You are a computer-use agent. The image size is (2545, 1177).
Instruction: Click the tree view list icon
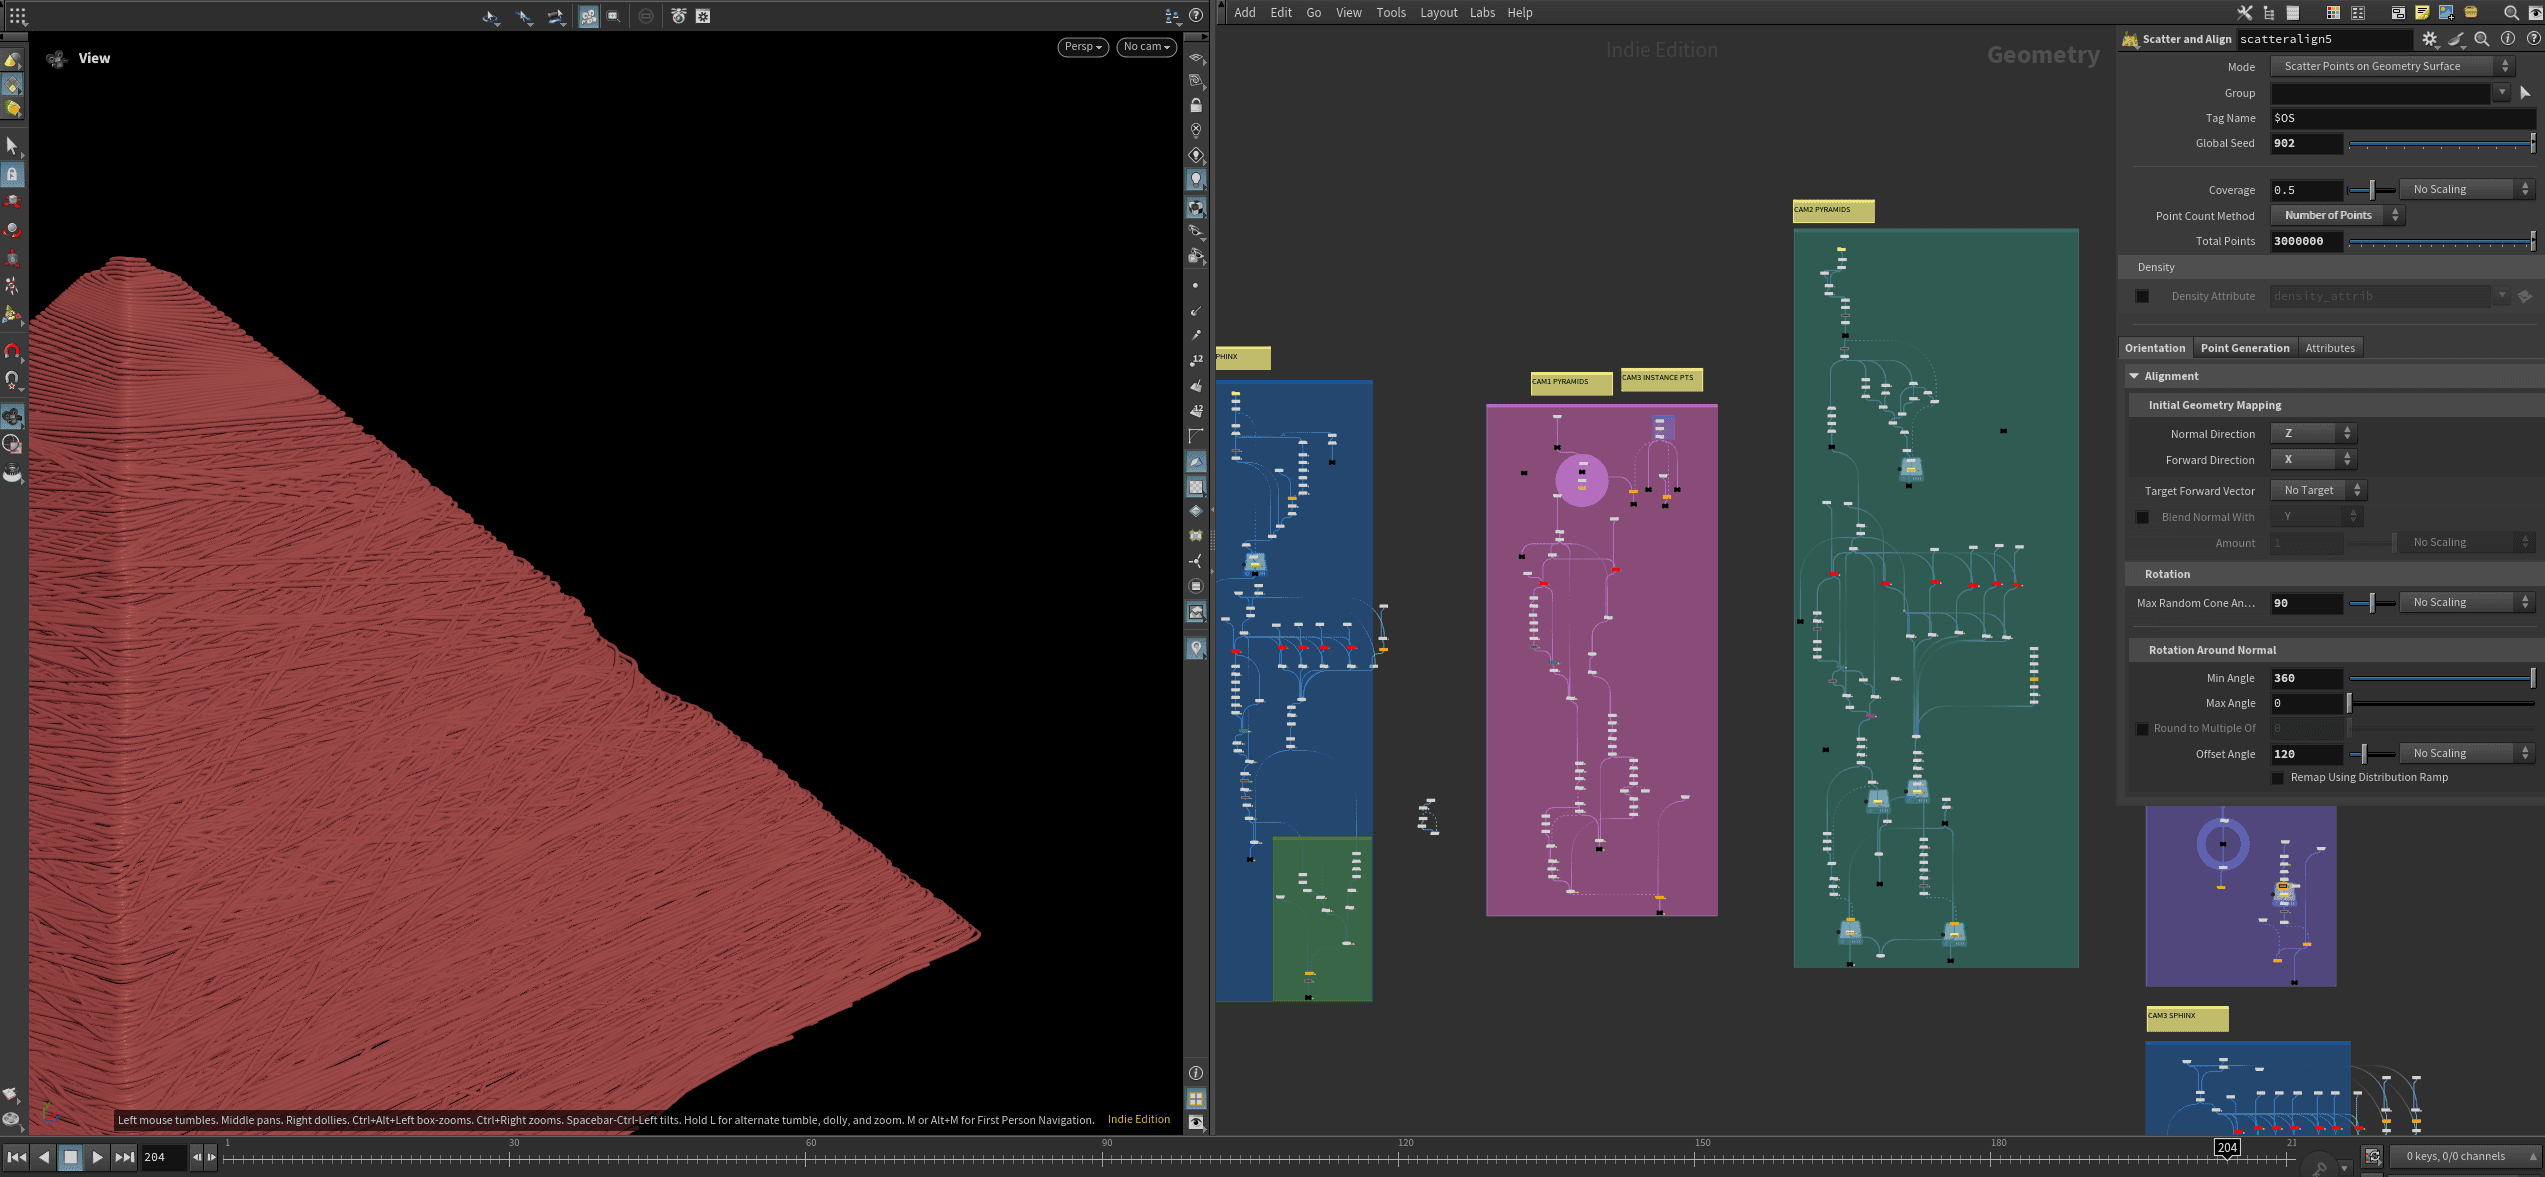point(2269,13)
